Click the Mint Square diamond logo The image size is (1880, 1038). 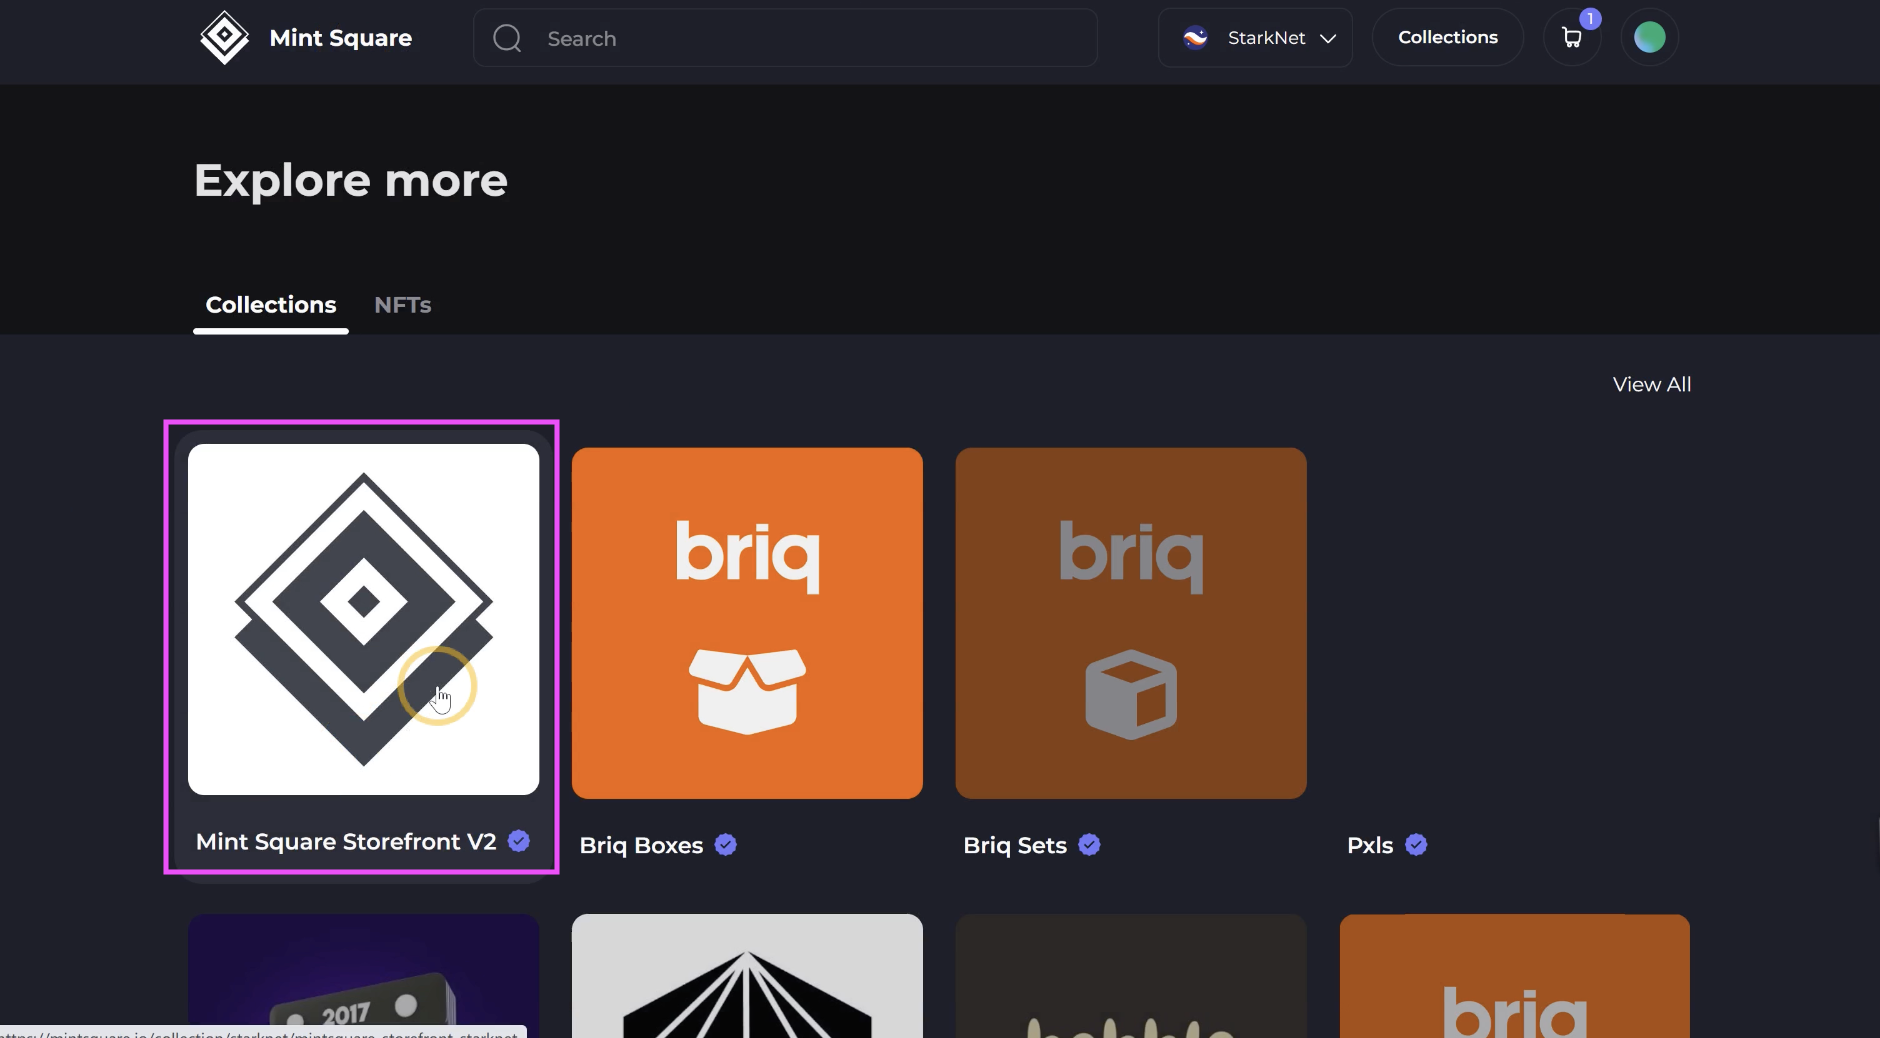[225, 38]
